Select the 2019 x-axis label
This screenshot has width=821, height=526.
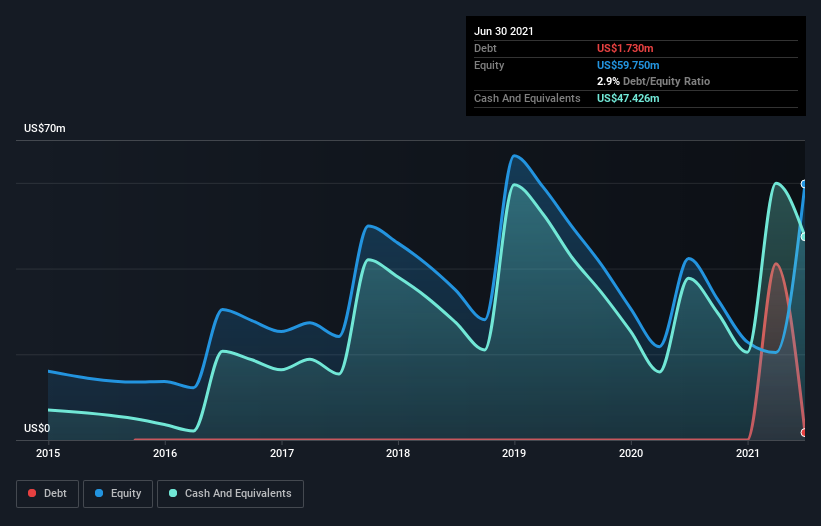click(514, 453)
